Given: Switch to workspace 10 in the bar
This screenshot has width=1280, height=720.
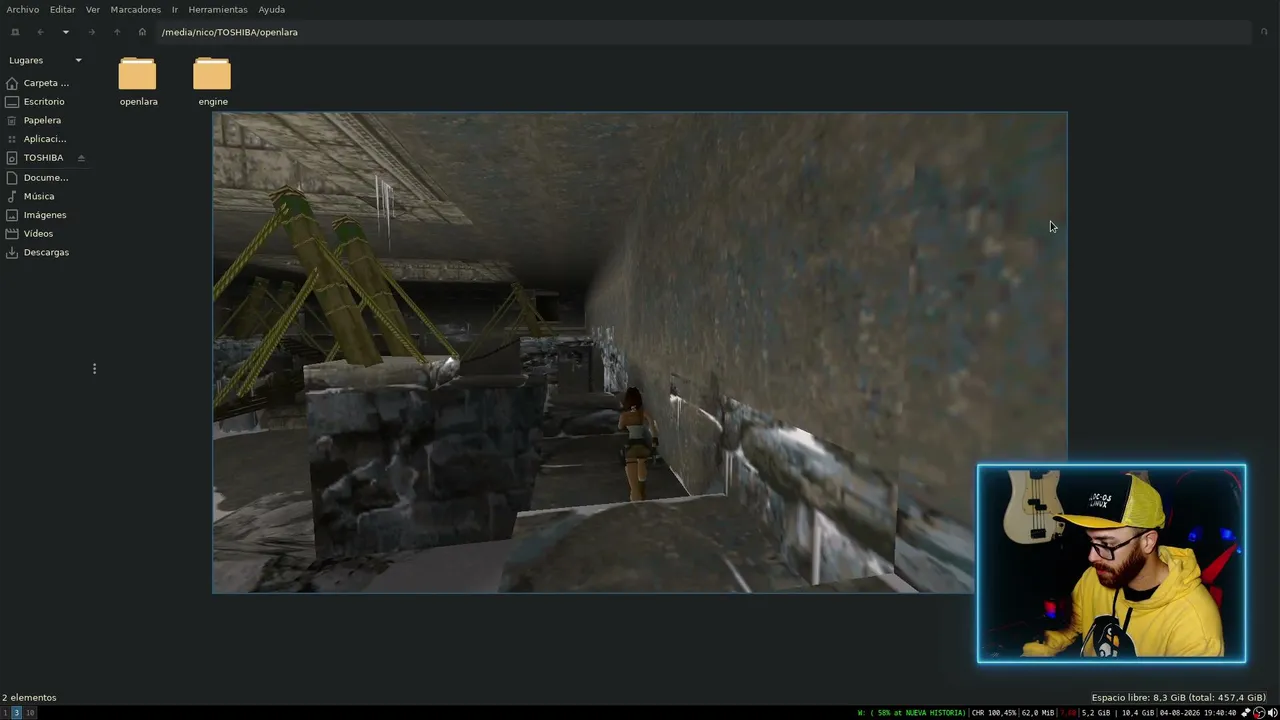Looking at the screenshot, I should 30,713.
